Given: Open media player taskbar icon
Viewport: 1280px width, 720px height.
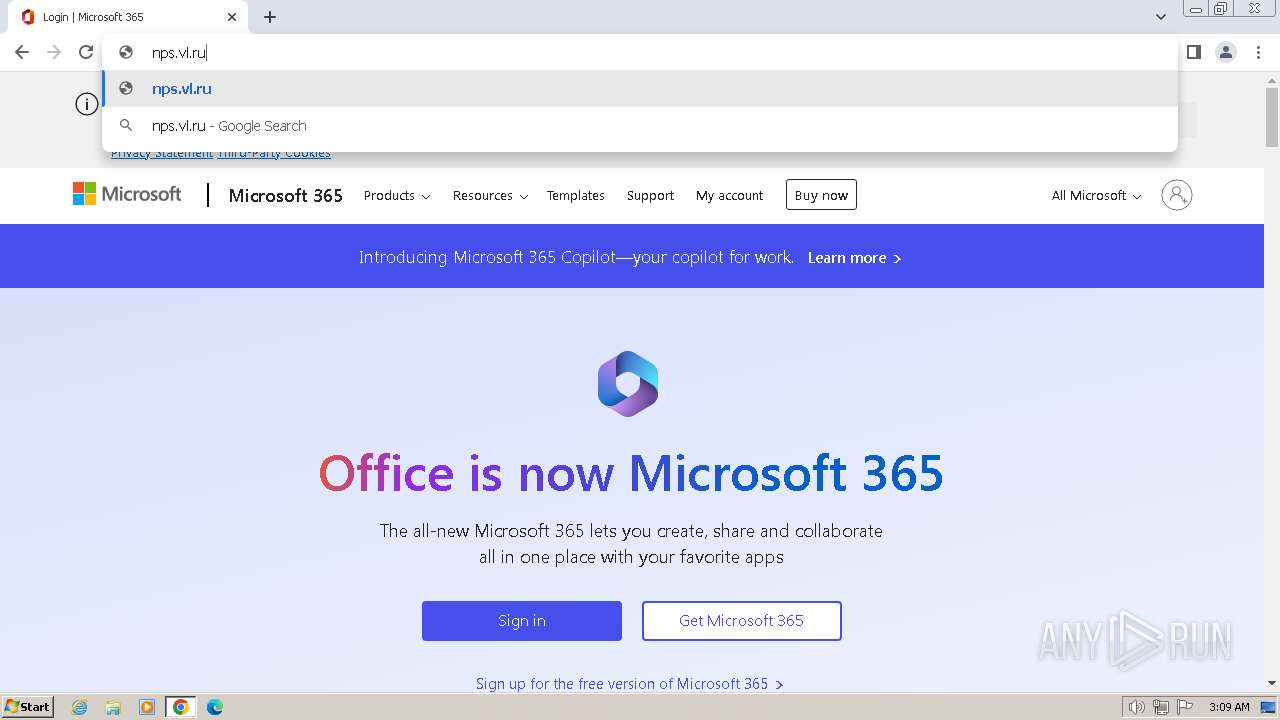Looking at the screenshot, I should 147,707.
